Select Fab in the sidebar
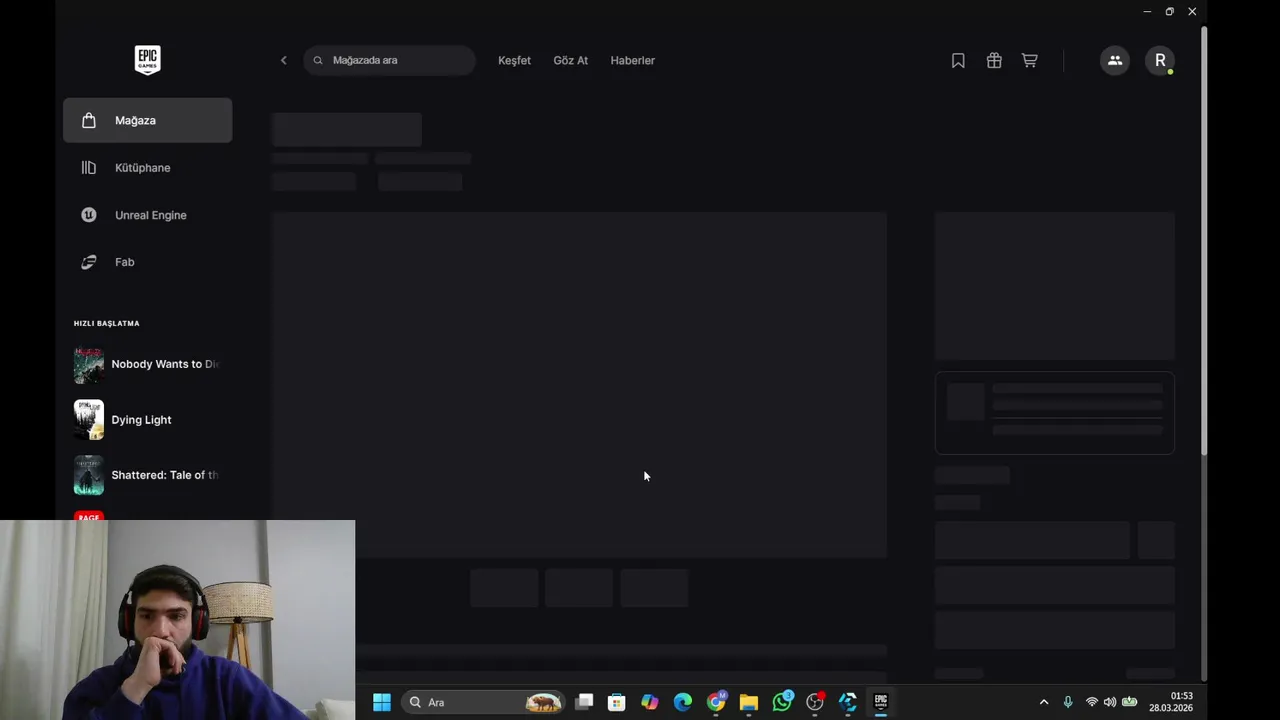 (x=147, y=262)
